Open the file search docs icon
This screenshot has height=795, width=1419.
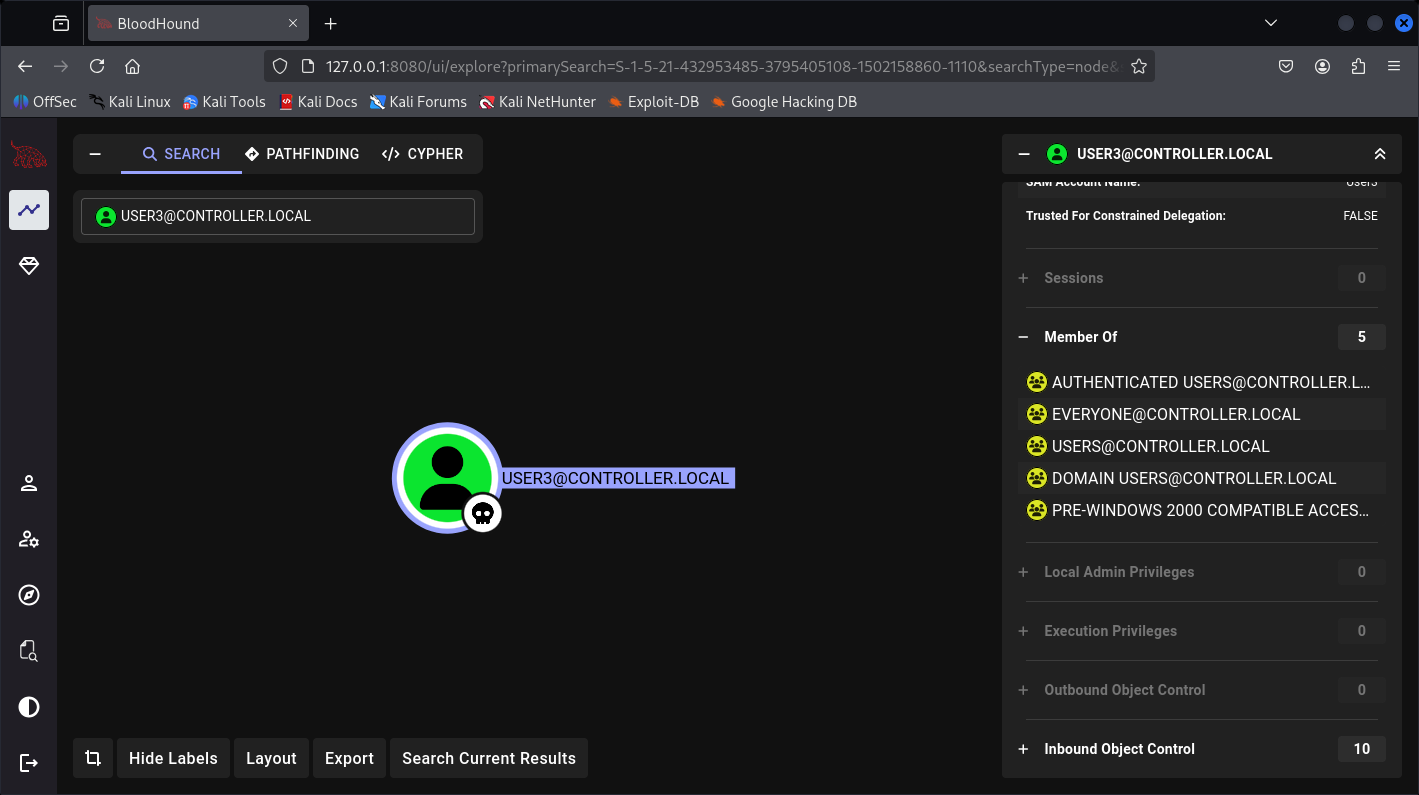(x=29, y=652)
